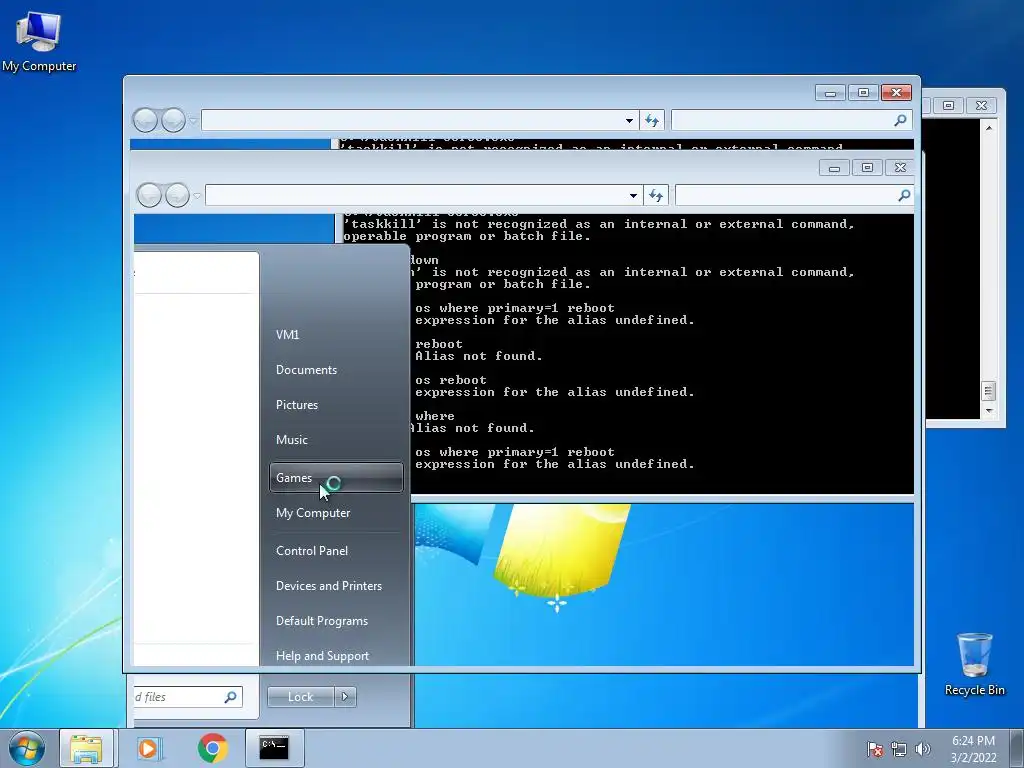Click Forward button in the front Explorer window
The height and width of the screenshot is (768, 1024).
click(x=177, y=195)
